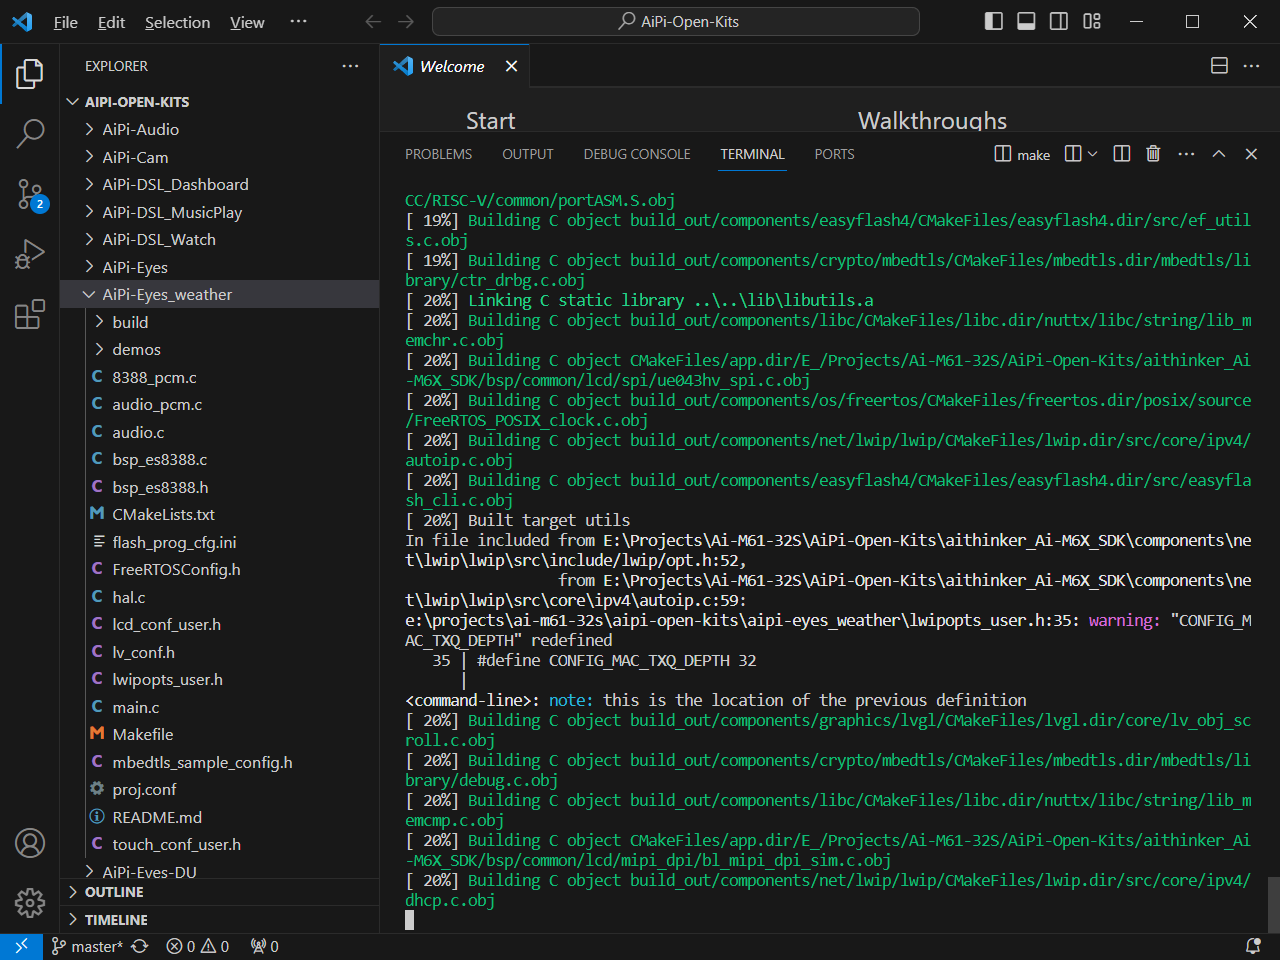Split the editor right
Image resolution: width=1280 pixels, height=960 pixels.
pos(1219,66)
